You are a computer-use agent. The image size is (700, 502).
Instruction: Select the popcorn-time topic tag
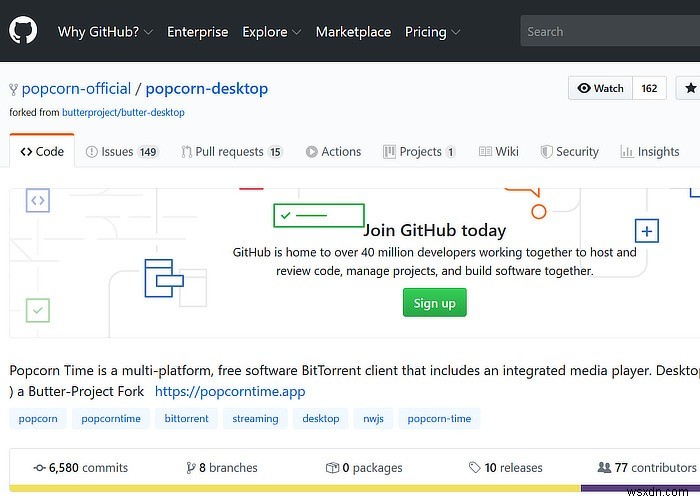(x=439, y=418)
